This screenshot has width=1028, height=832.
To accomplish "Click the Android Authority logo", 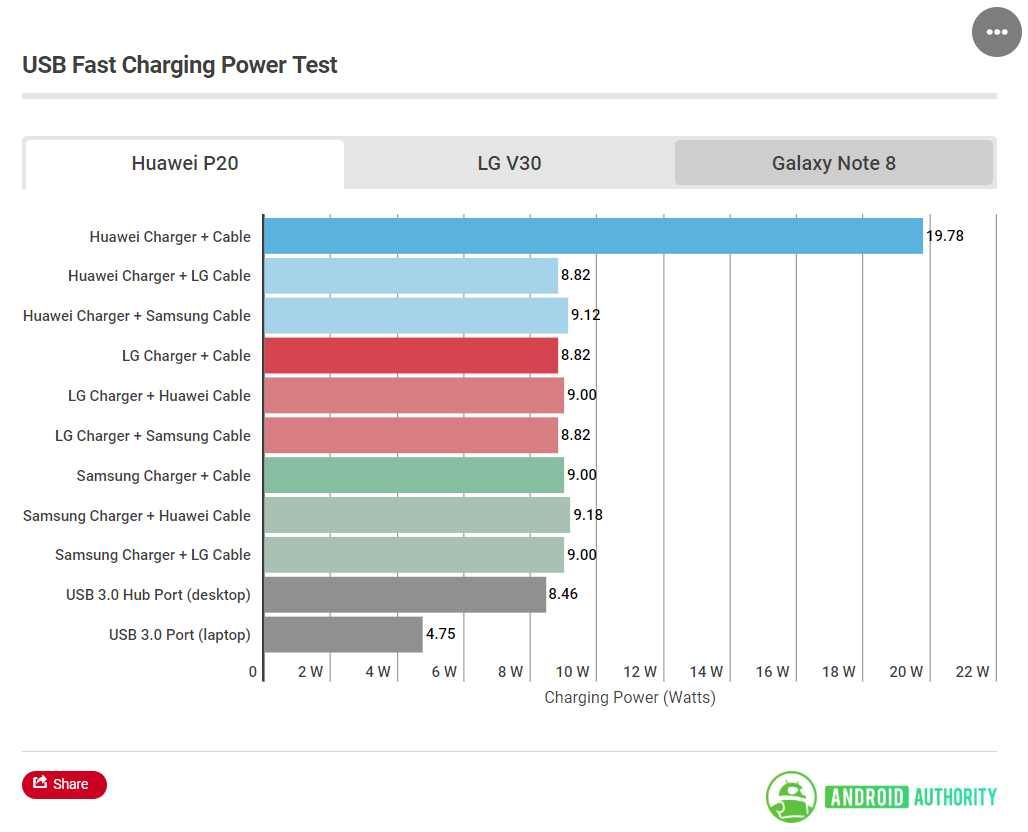I will point(880,797).
